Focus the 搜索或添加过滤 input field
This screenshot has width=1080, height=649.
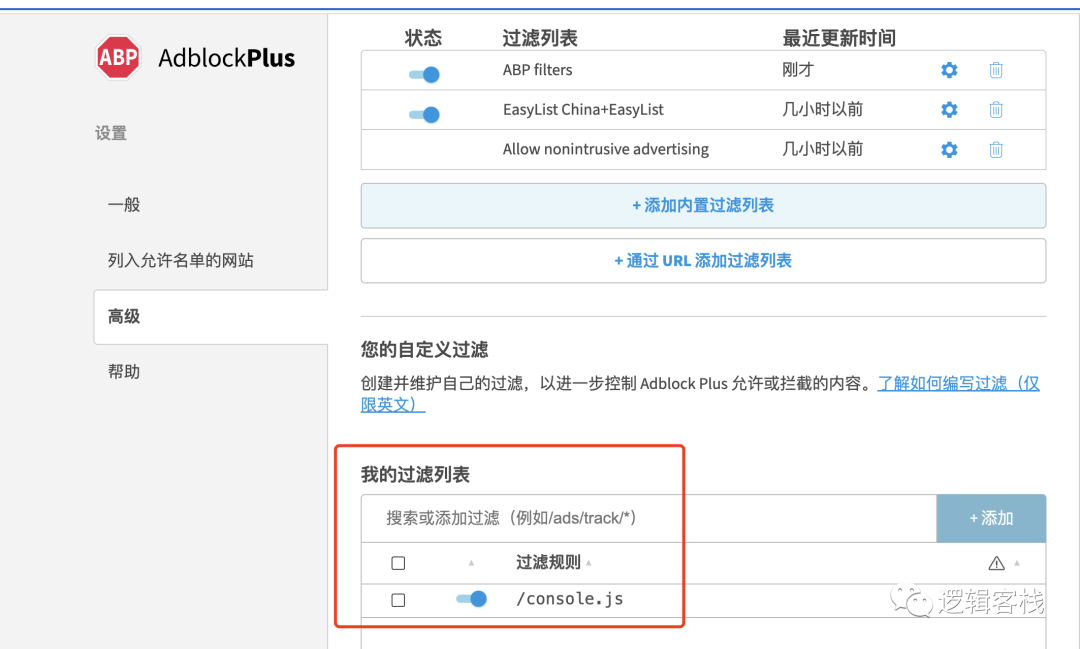pyautogui.click(x=648, y=518)
